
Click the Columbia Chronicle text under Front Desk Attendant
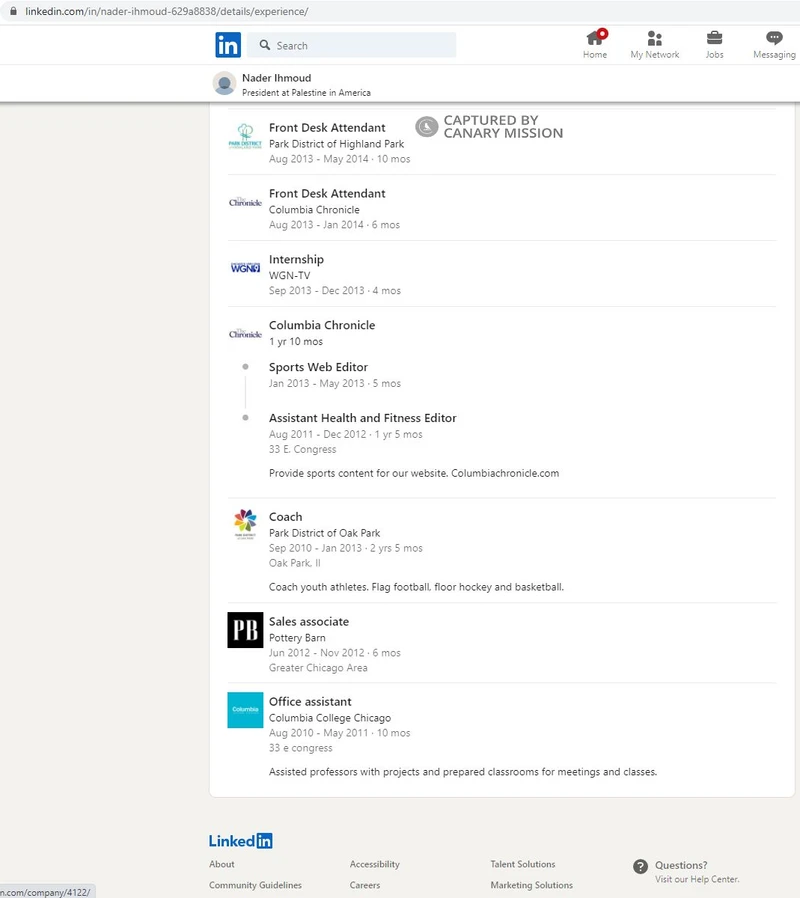coord(314,210)
